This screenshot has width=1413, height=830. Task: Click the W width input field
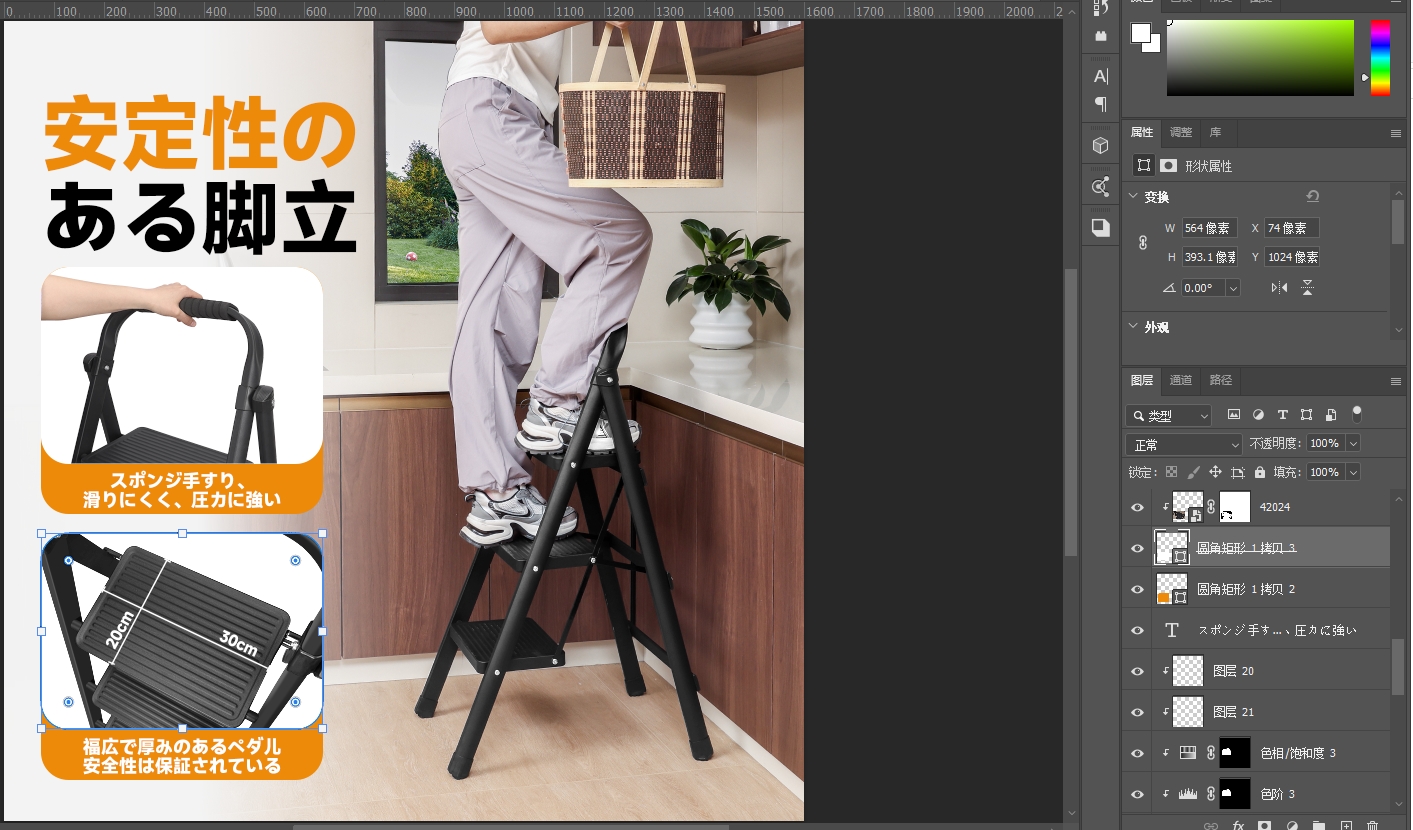coord(1209,228)
